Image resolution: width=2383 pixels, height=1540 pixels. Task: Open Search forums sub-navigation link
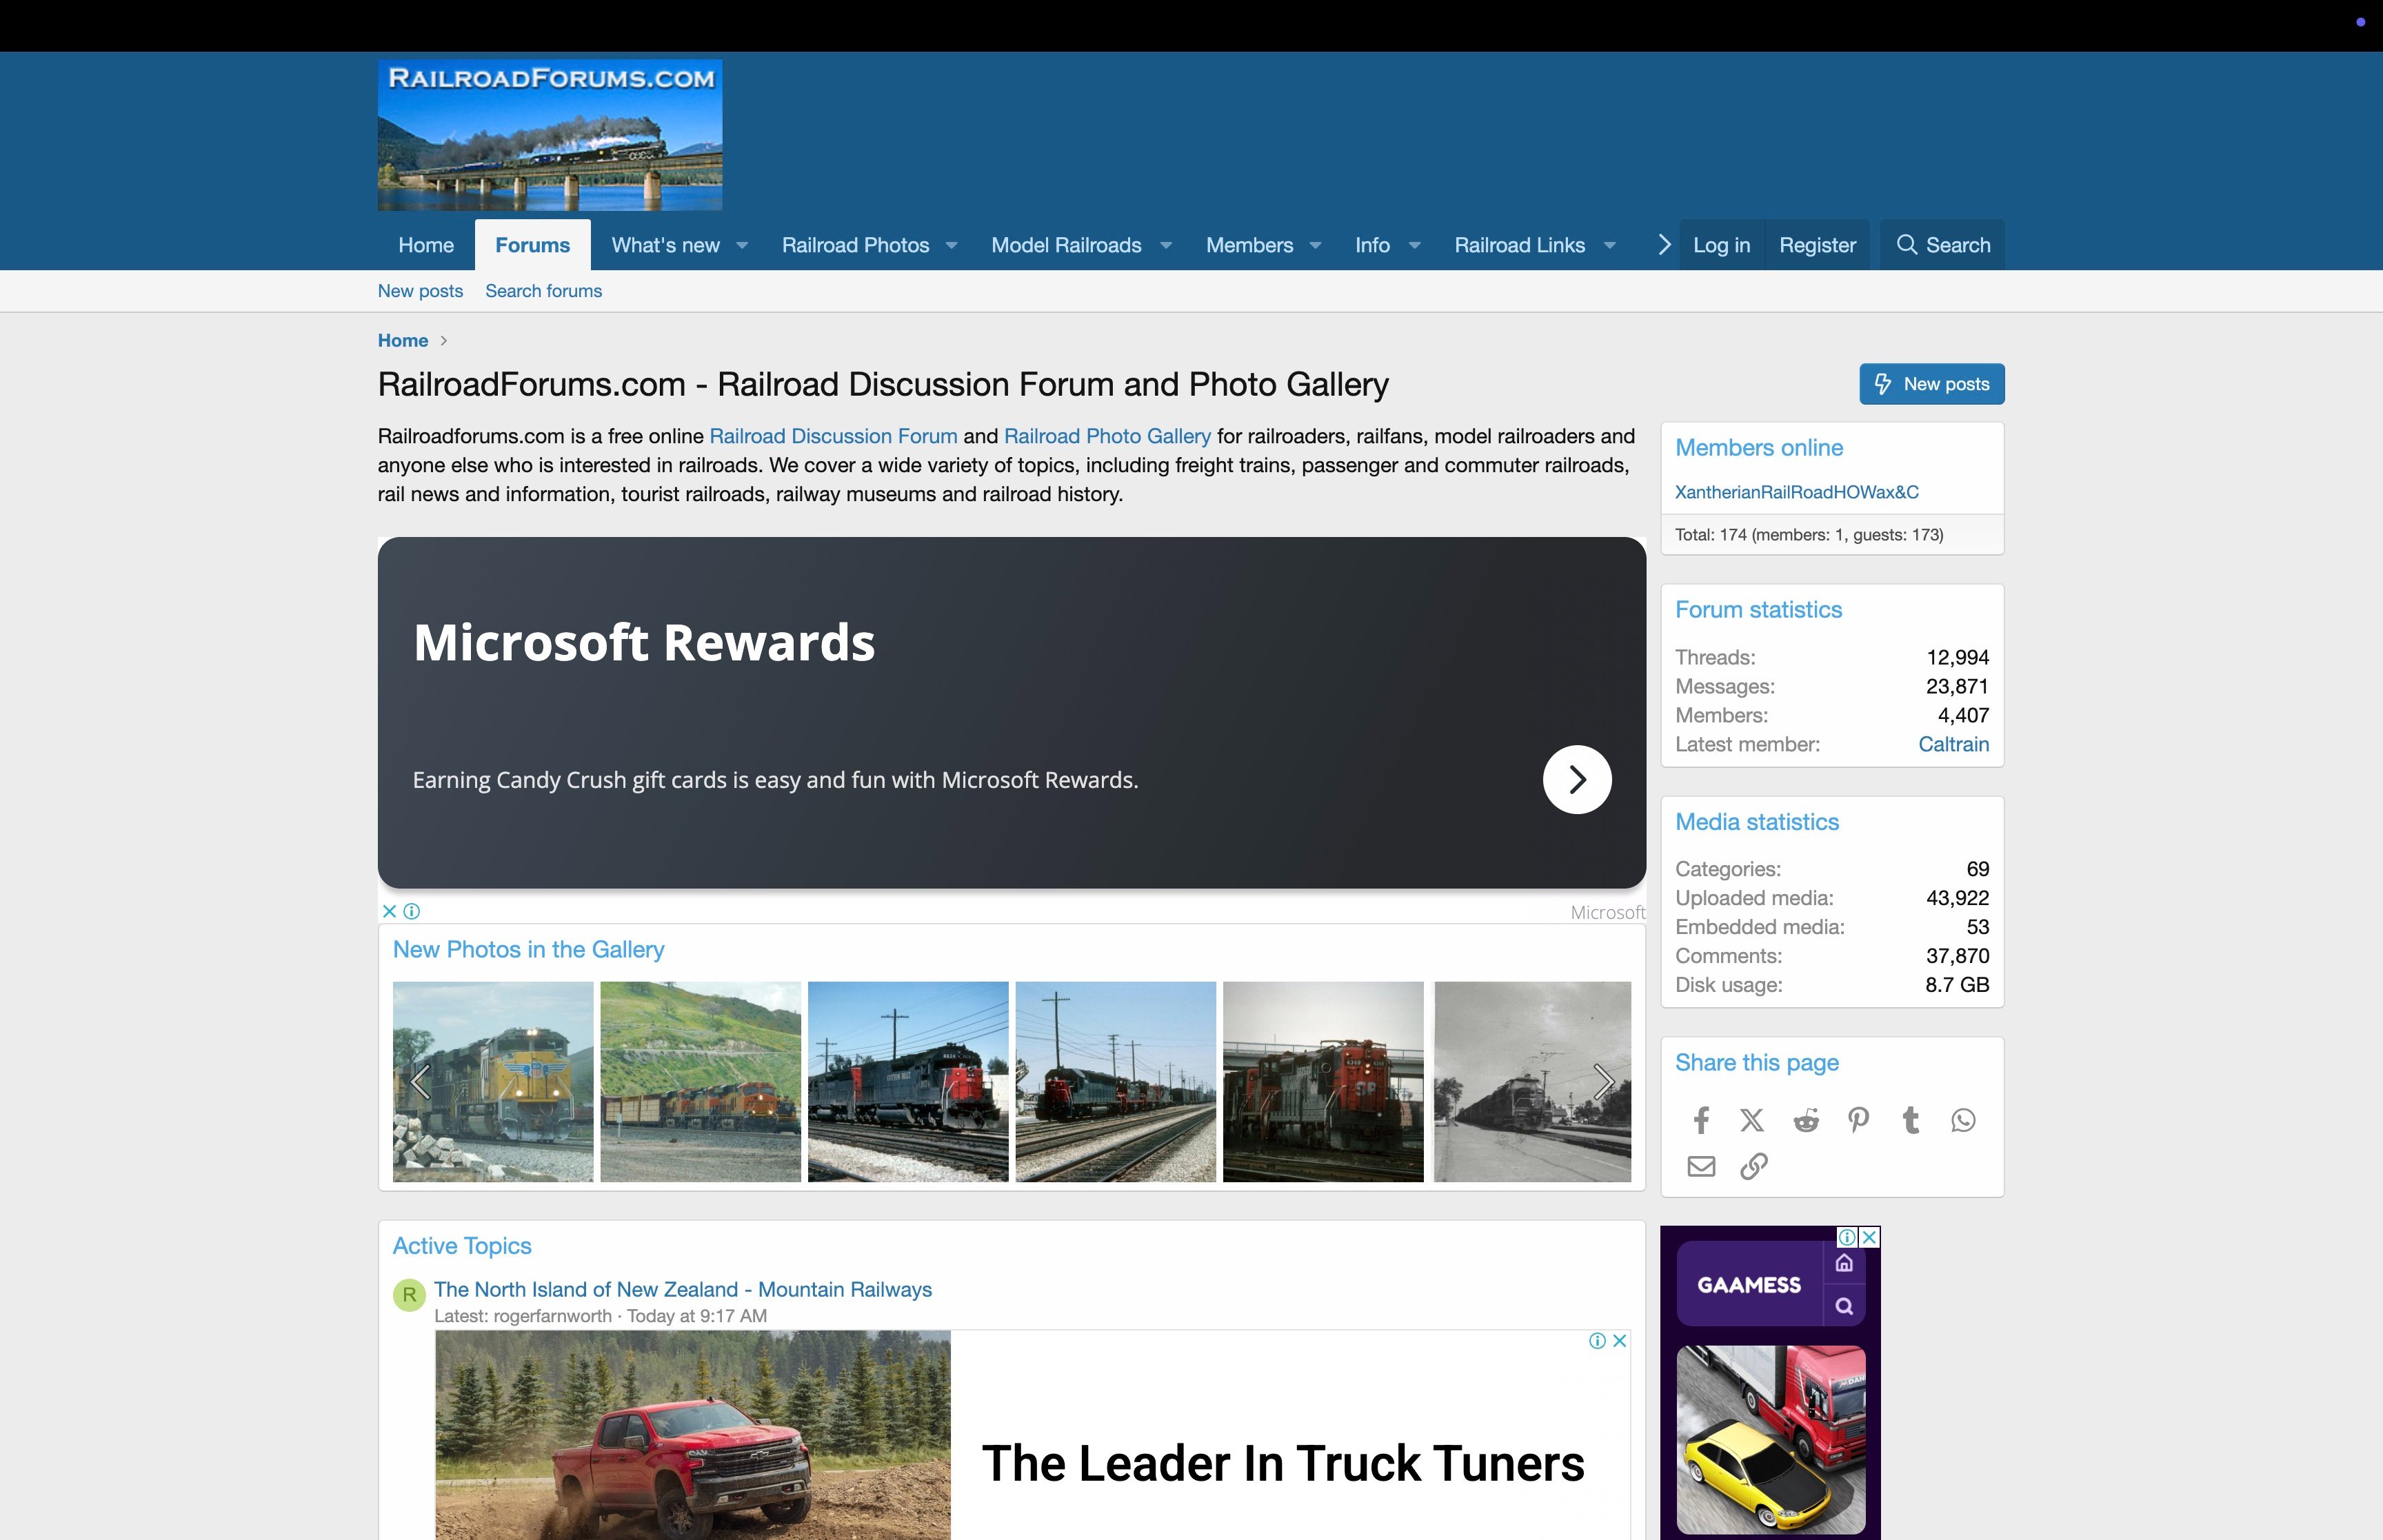pos(544,291)
